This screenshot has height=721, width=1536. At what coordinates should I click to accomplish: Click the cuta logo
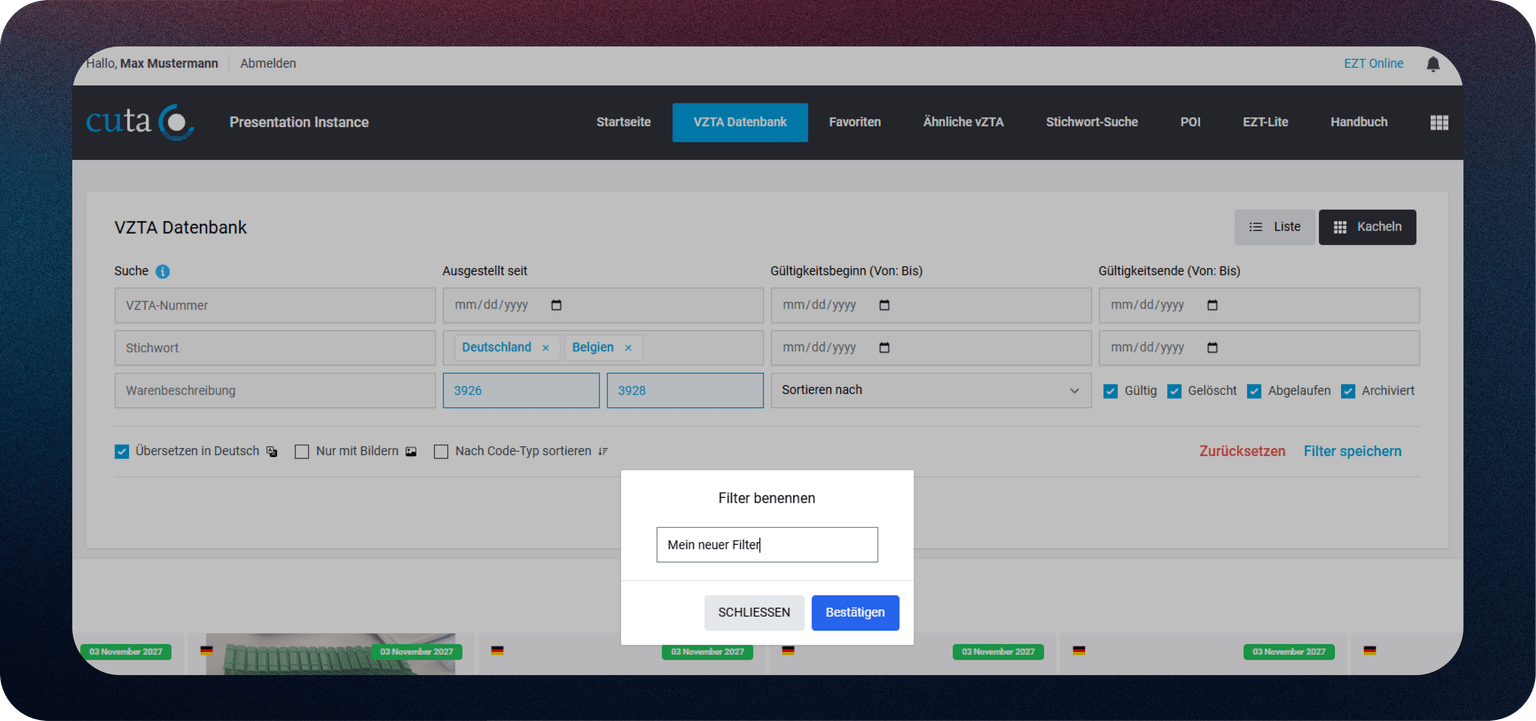140,122
